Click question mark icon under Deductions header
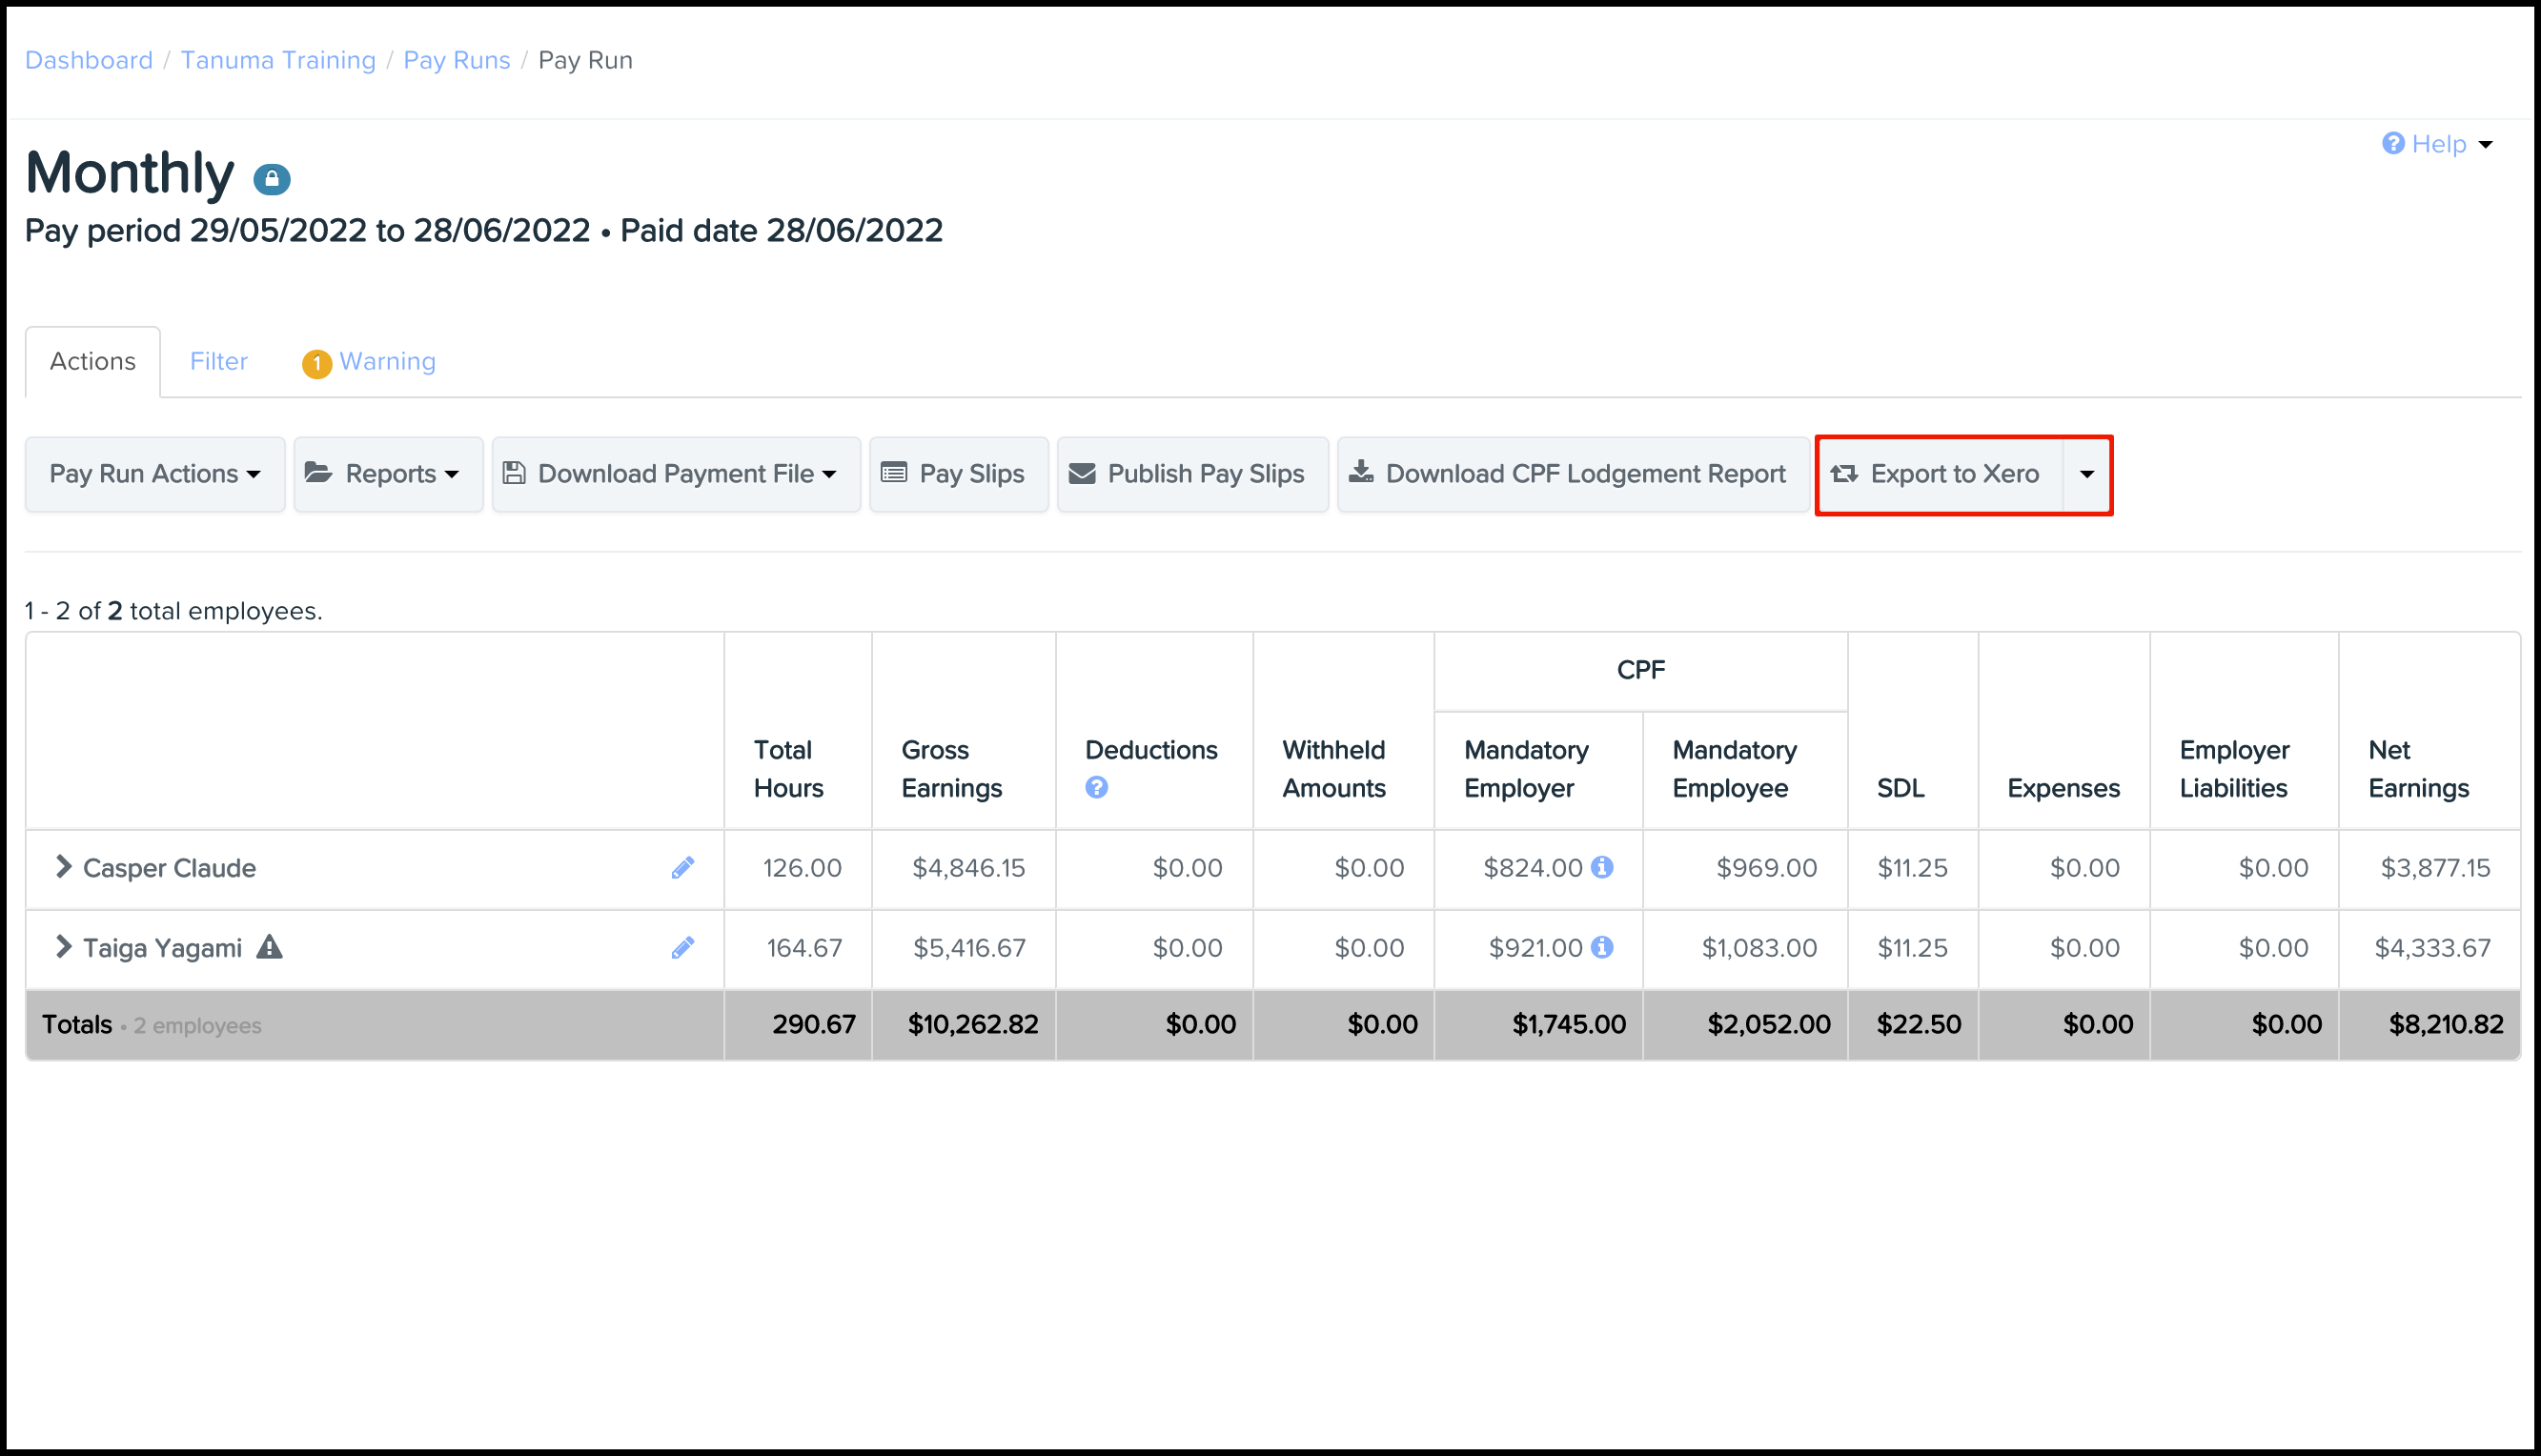The width and height of the screenshot is (2541, 1456). point(1096,788)
